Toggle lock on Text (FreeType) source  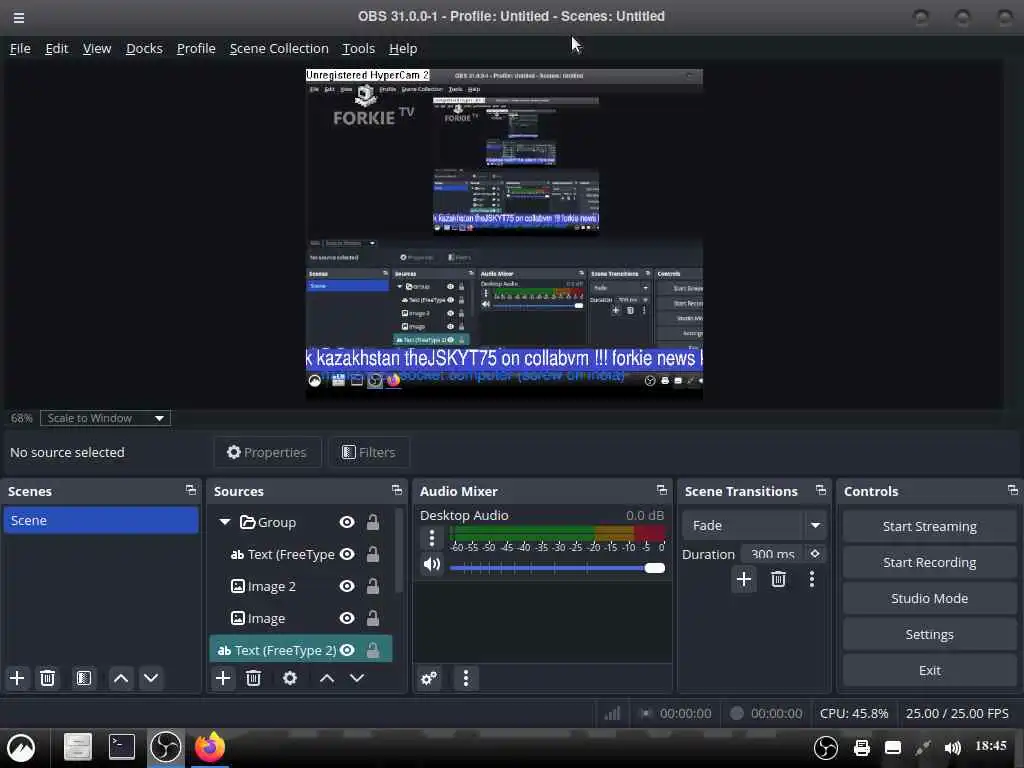[372, 554]
